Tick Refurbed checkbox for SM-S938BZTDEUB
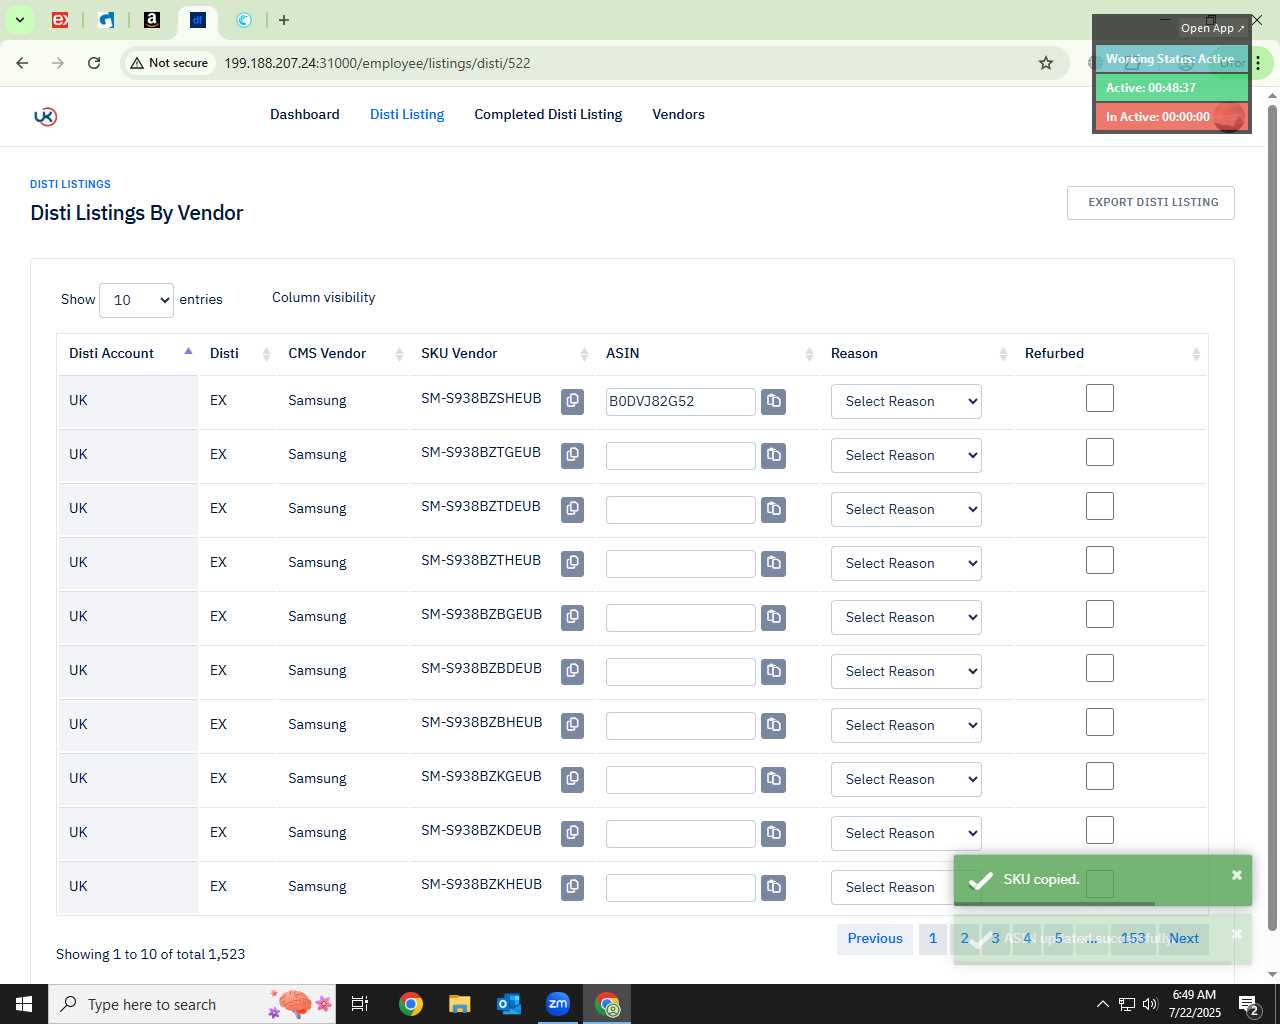This screenshot has height=1024, width=1280. pyautogui.click(x=1100, y=506)
